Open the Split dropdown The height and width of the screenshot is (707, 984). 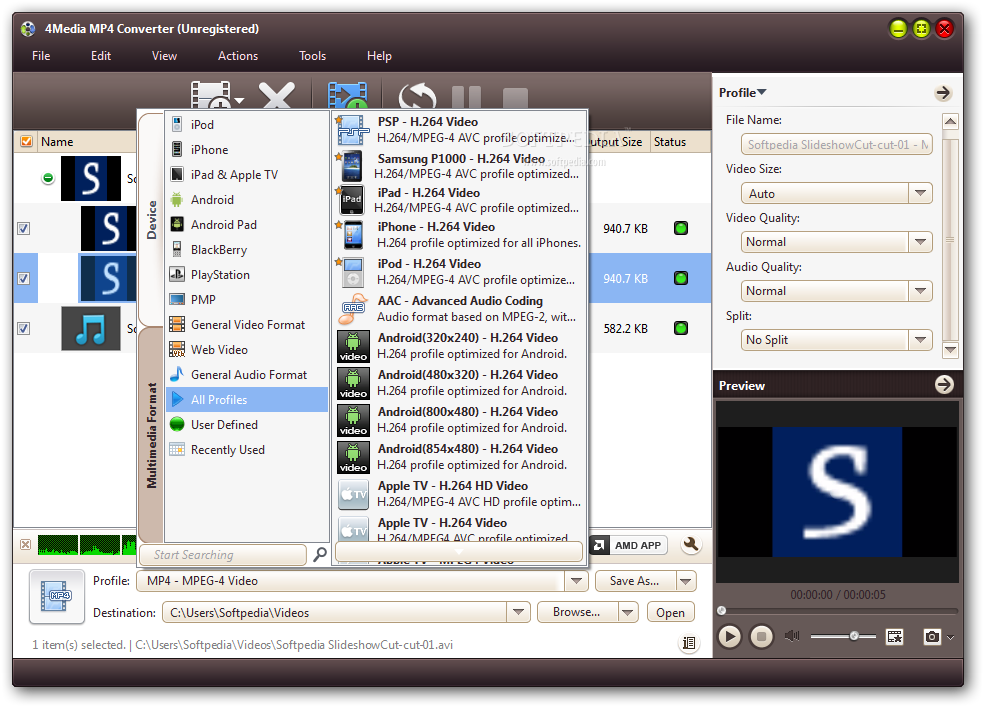tap(920, 339)
